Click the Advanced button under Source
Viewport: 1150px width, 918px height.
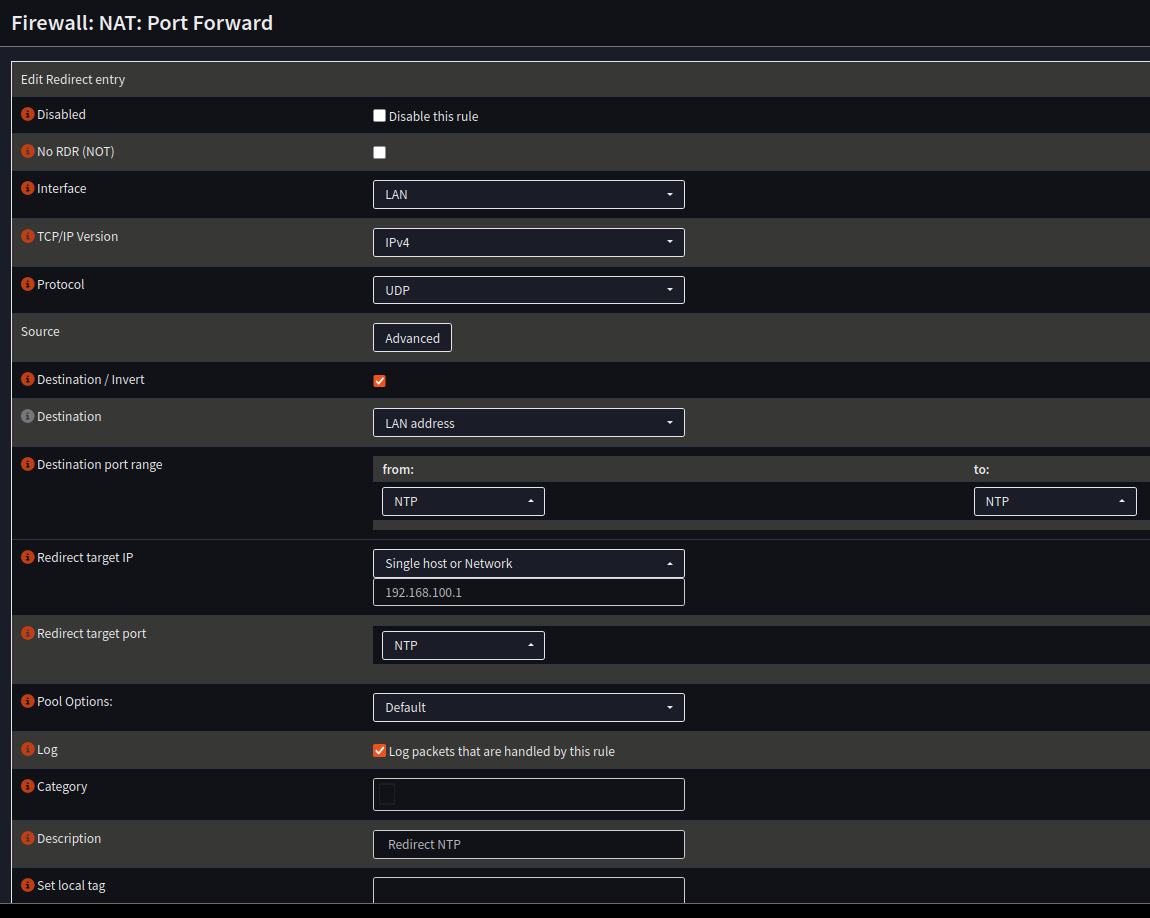click(x=412, y=337)
